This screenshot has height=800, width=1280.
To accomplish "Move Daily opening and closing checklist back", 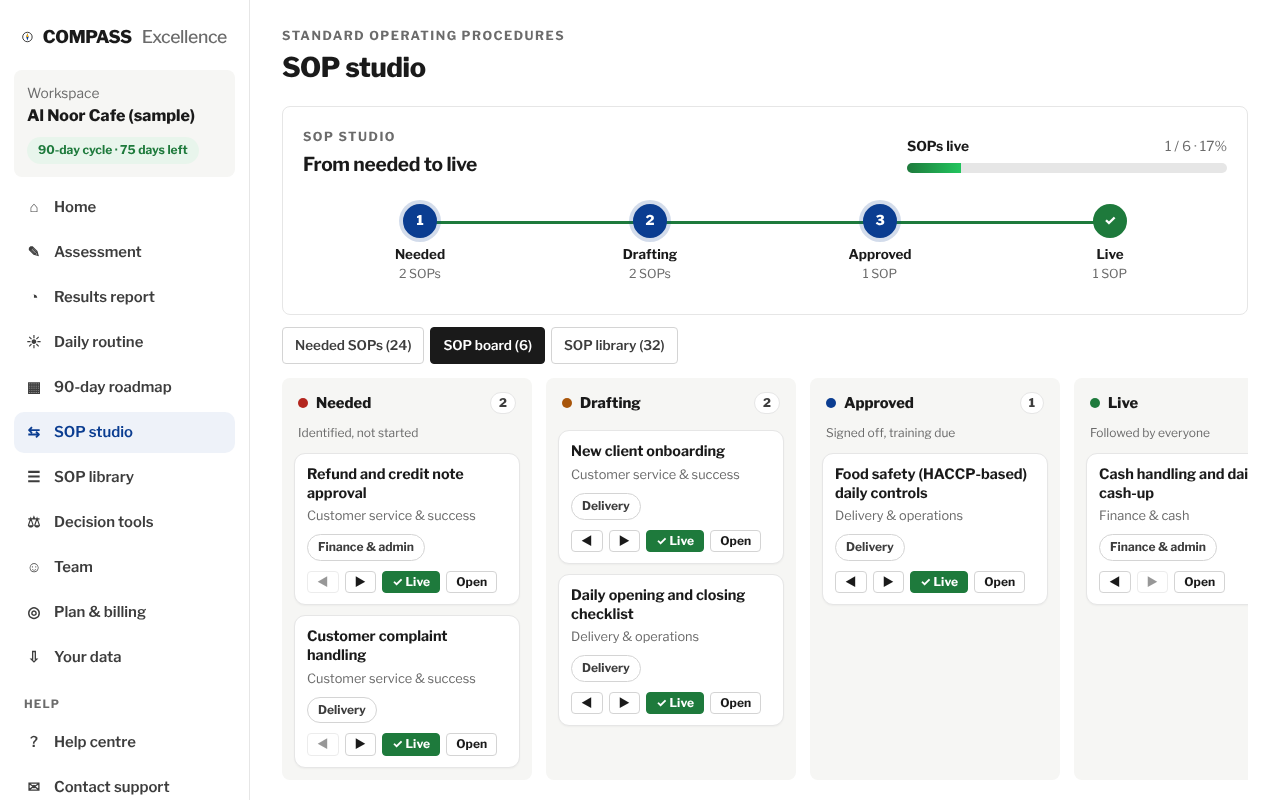I will (586, 703).
